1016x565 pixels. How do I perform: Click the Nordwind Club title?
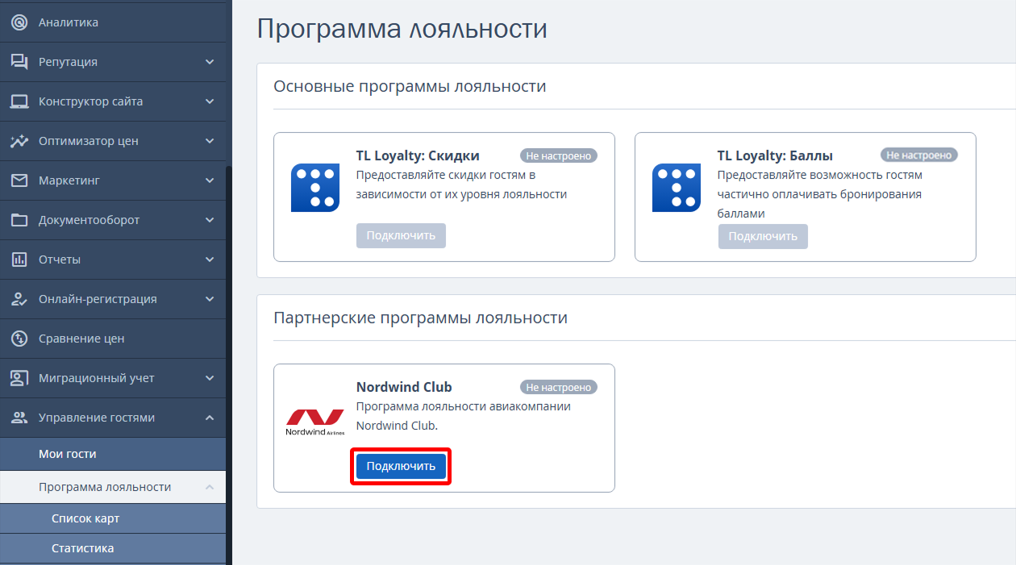click(404, 387)
